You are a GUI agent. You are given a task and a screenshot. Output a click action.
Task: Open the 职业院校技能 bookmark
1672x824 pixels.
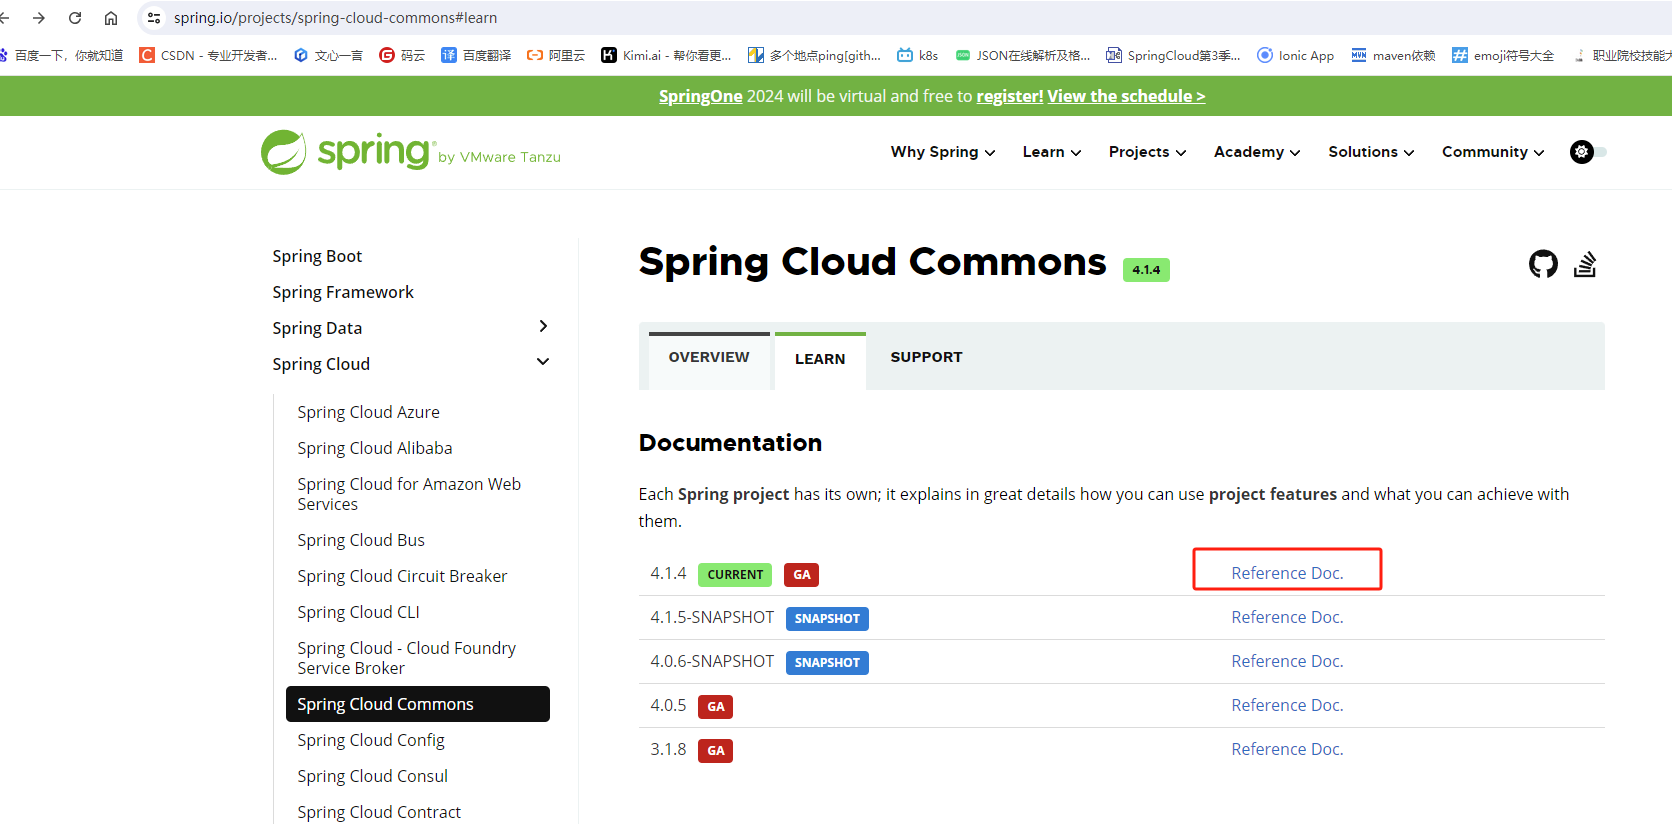tap(1621, 55)
